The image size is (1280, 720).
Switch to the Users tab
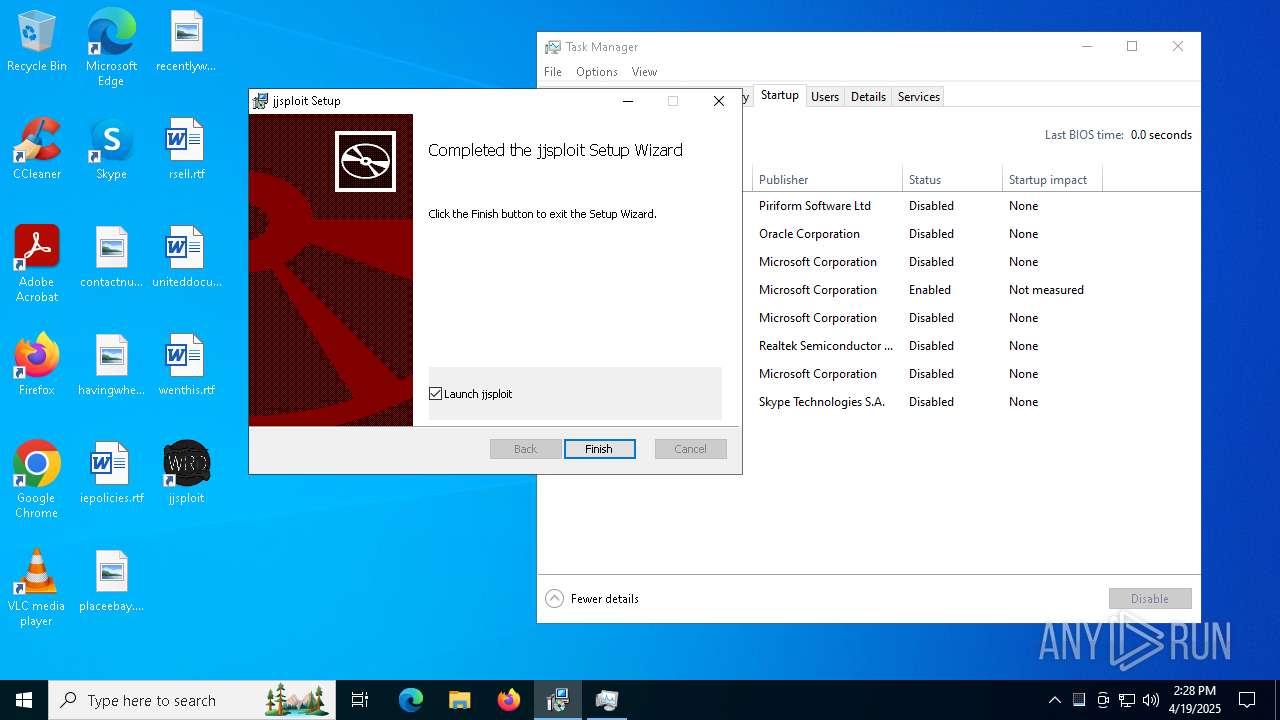pos(825,96)
